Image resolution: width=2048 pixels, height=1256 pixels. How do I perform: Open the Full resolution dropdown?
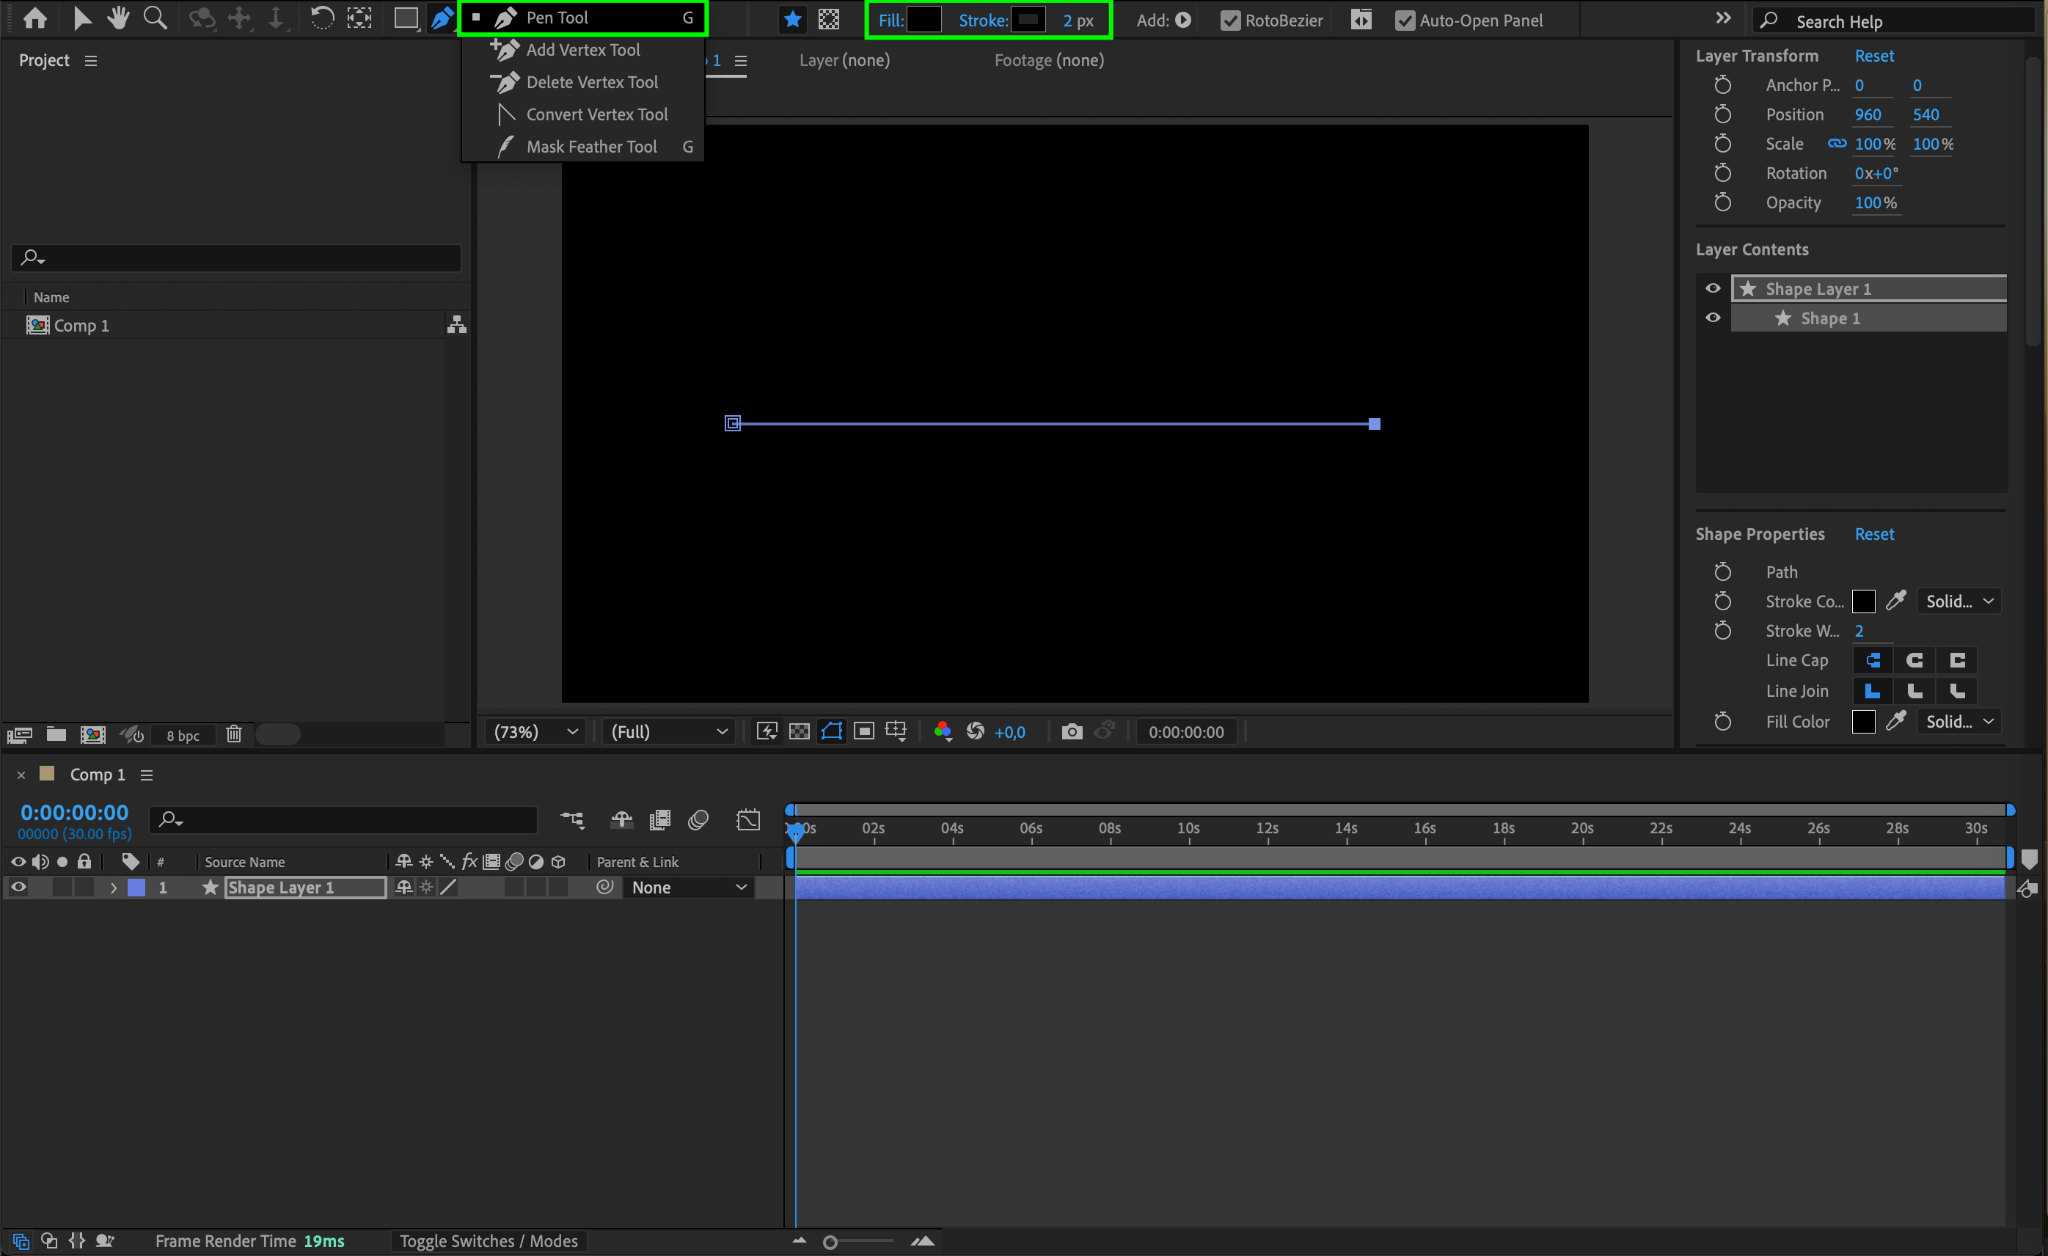668,732
